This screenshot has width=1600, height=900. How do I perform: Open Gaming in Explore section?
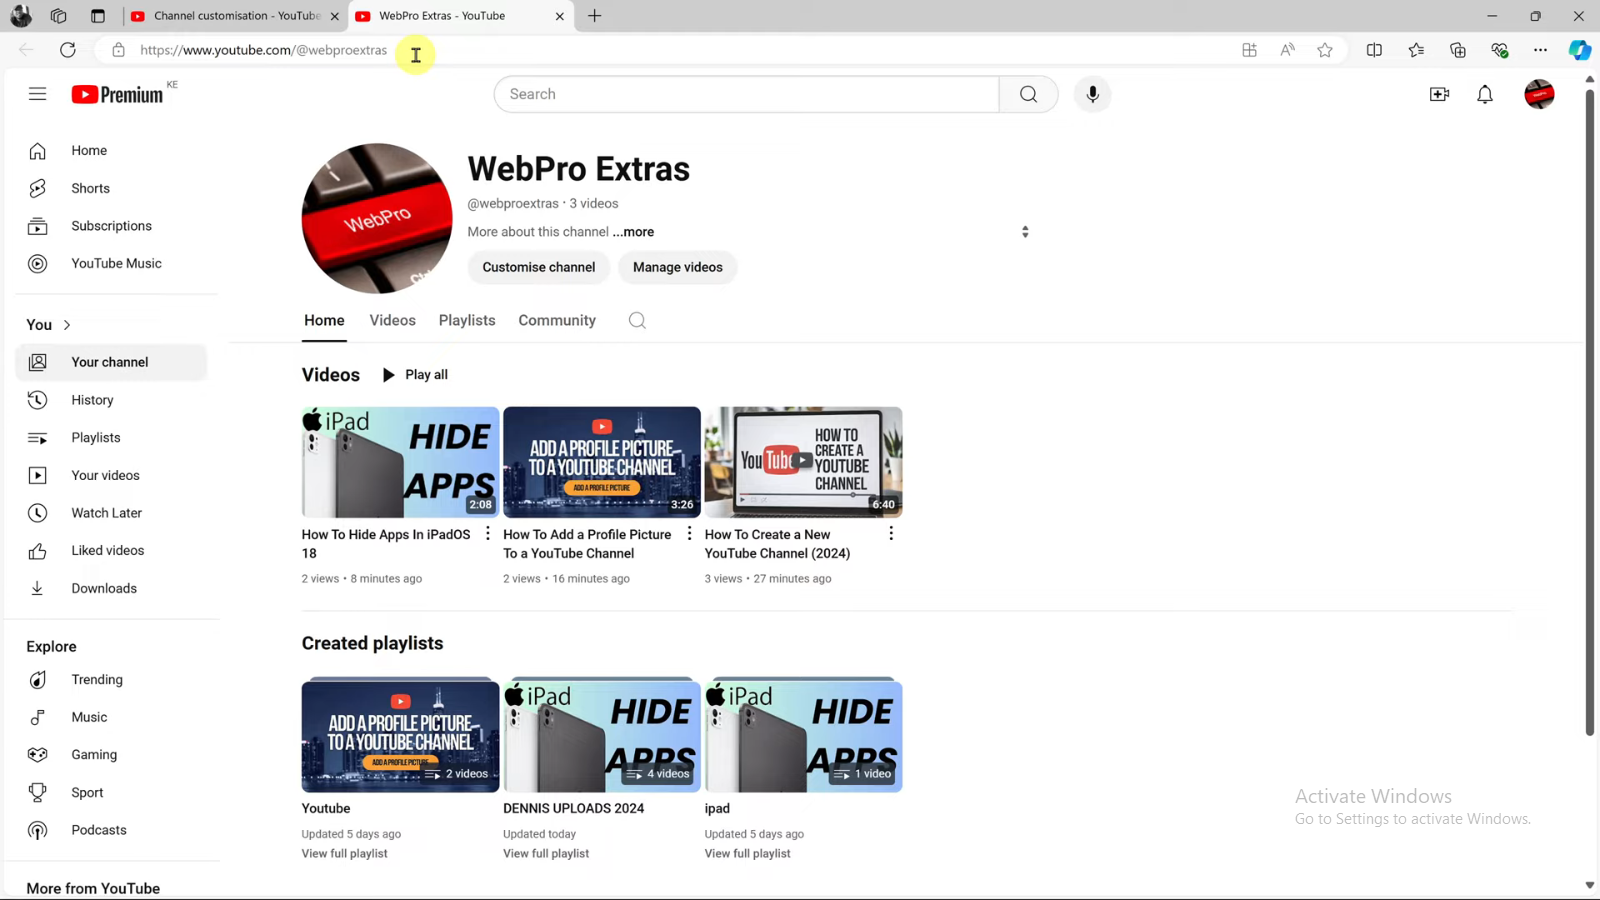pos(111,755)
